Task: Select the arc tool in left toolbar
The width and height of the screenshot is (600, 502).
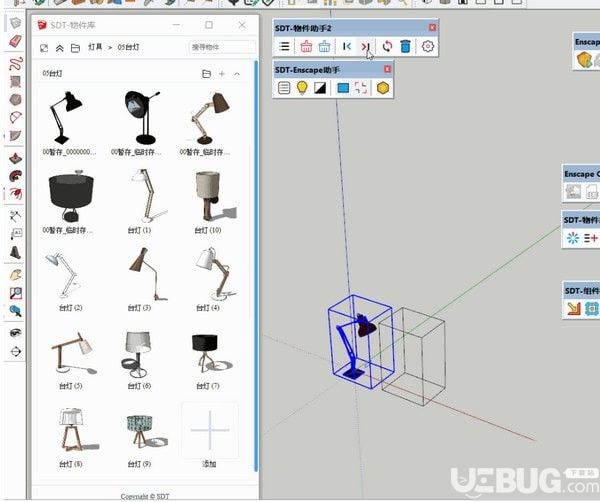Action: pos(15,117)
